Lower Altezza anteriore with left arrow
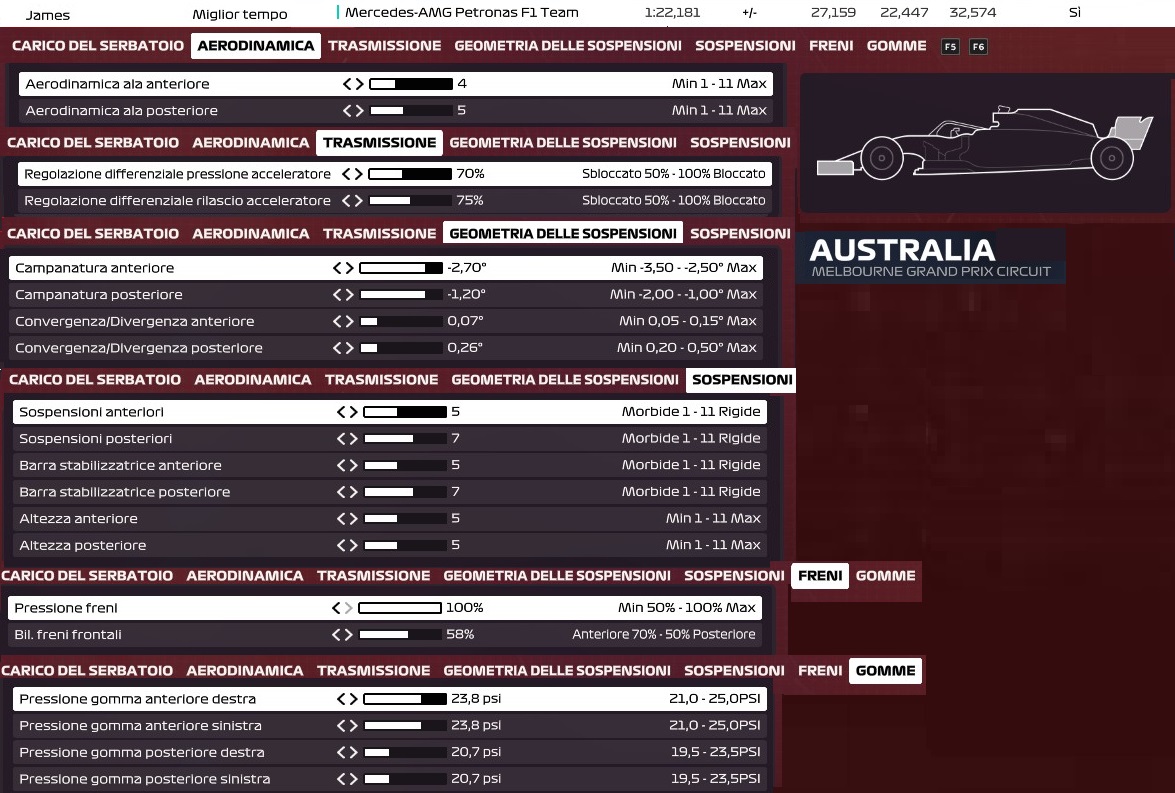Image resolution: width=1175 pixels, height=793 pixels. 341,519
